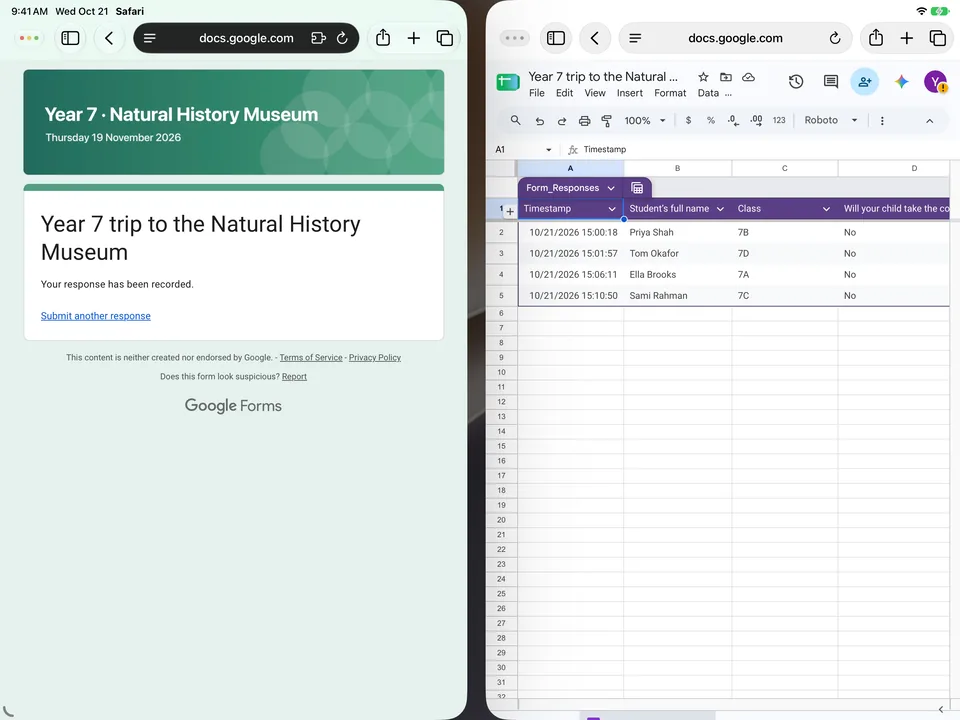This screenshot has width=960, height=720.
Task: Open the name box dropdown arrow
Action: tap(549, 149)
